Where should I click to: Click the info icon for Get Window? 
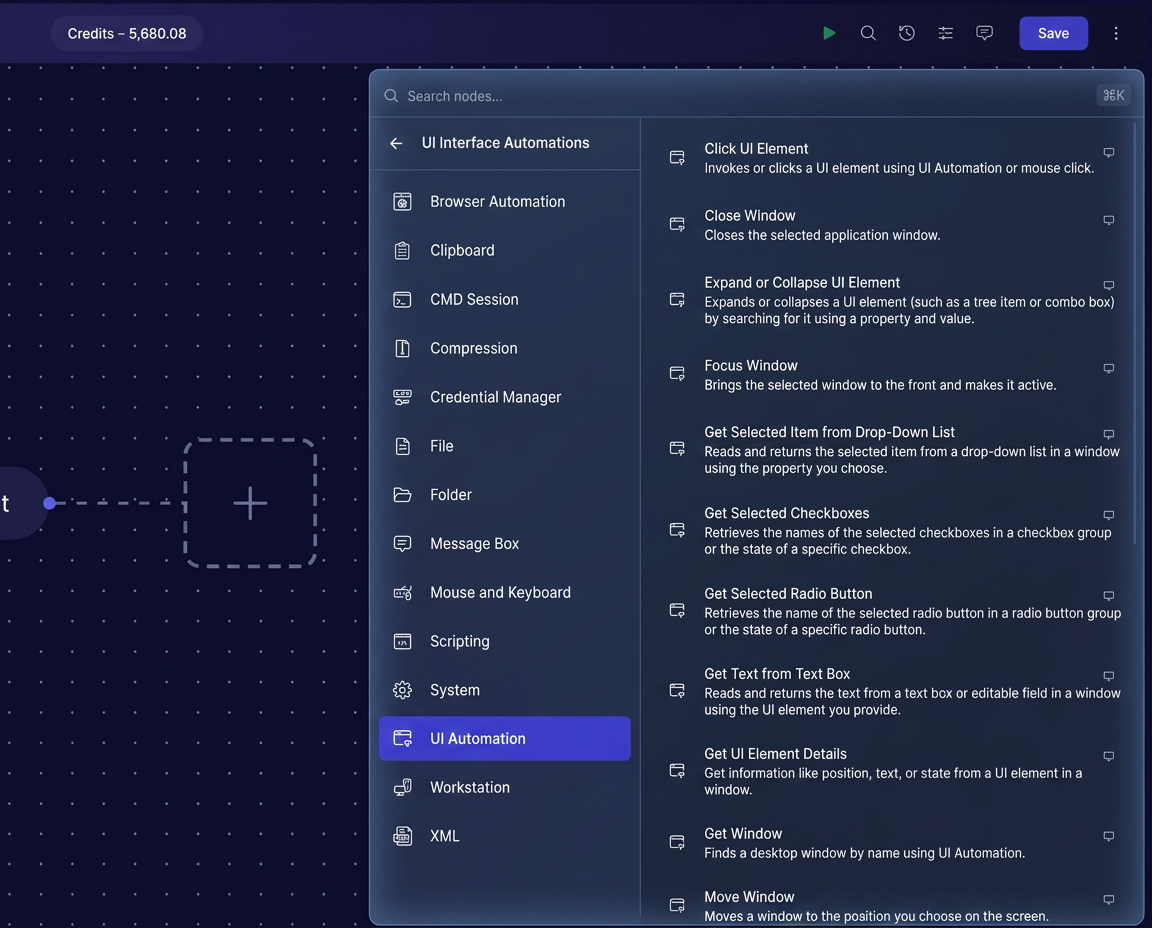(x=1109, y=836)
